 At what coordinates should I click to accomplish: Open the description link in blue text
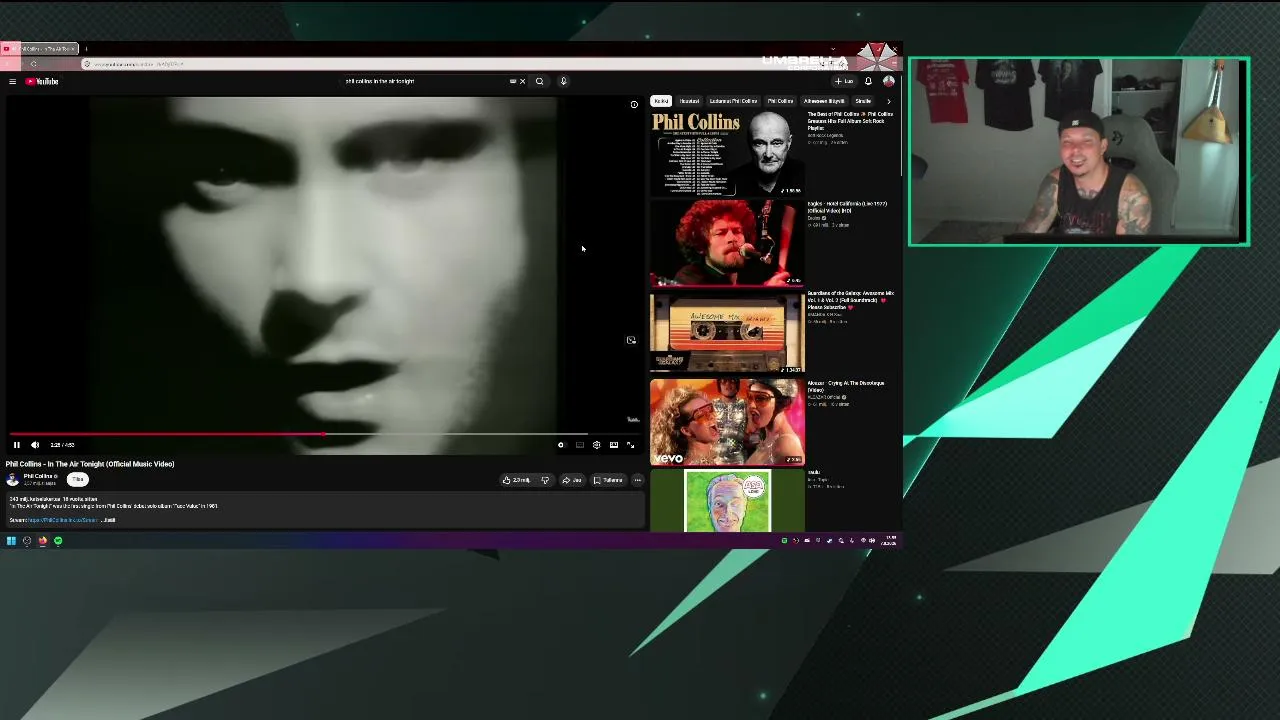click(x=62, y=520)
